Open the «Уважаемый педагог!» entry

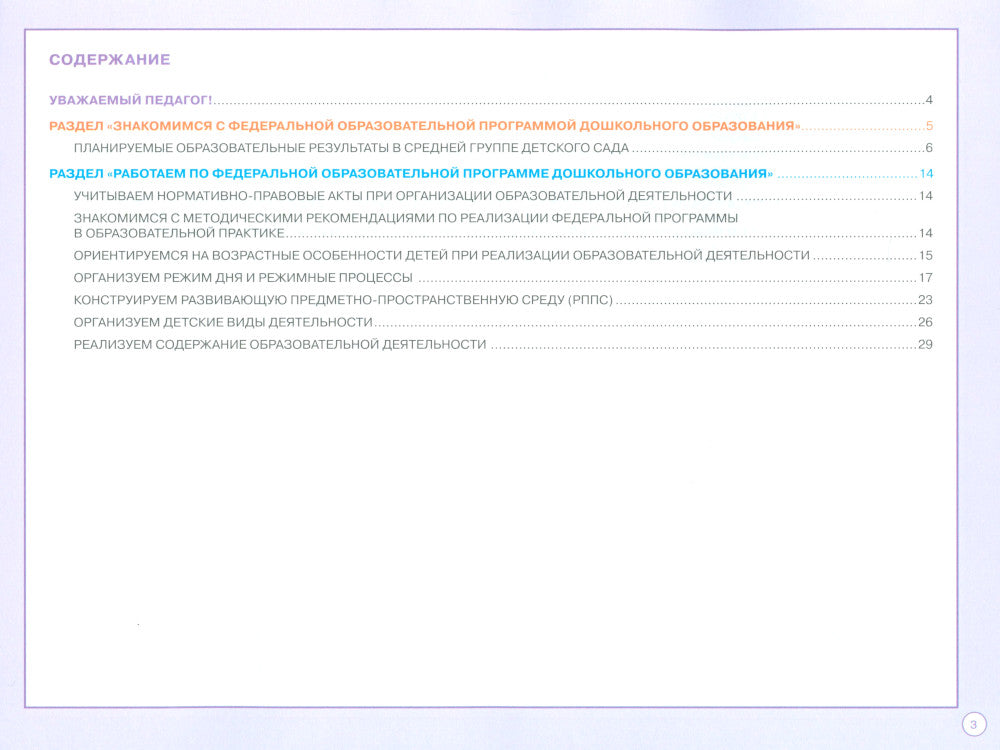click(x=131, y=100)
